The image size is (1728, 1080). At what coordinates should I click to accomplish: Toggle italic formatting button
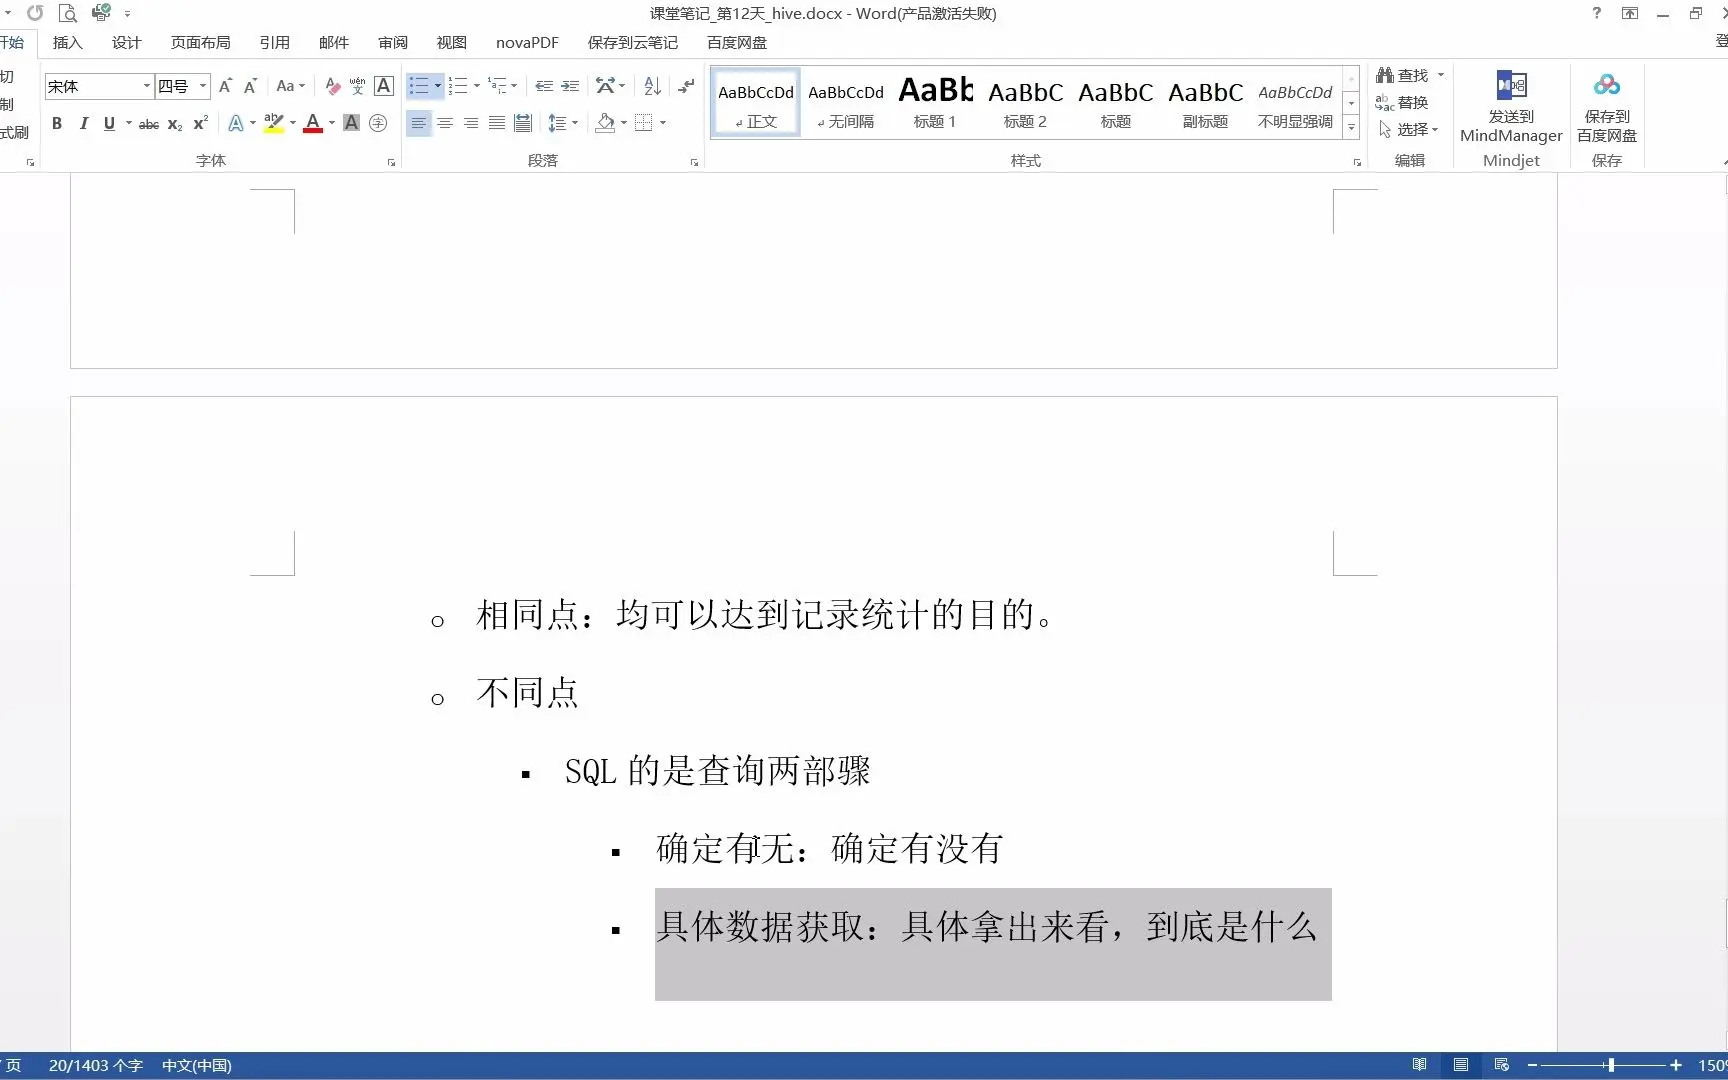pos(83,123)
